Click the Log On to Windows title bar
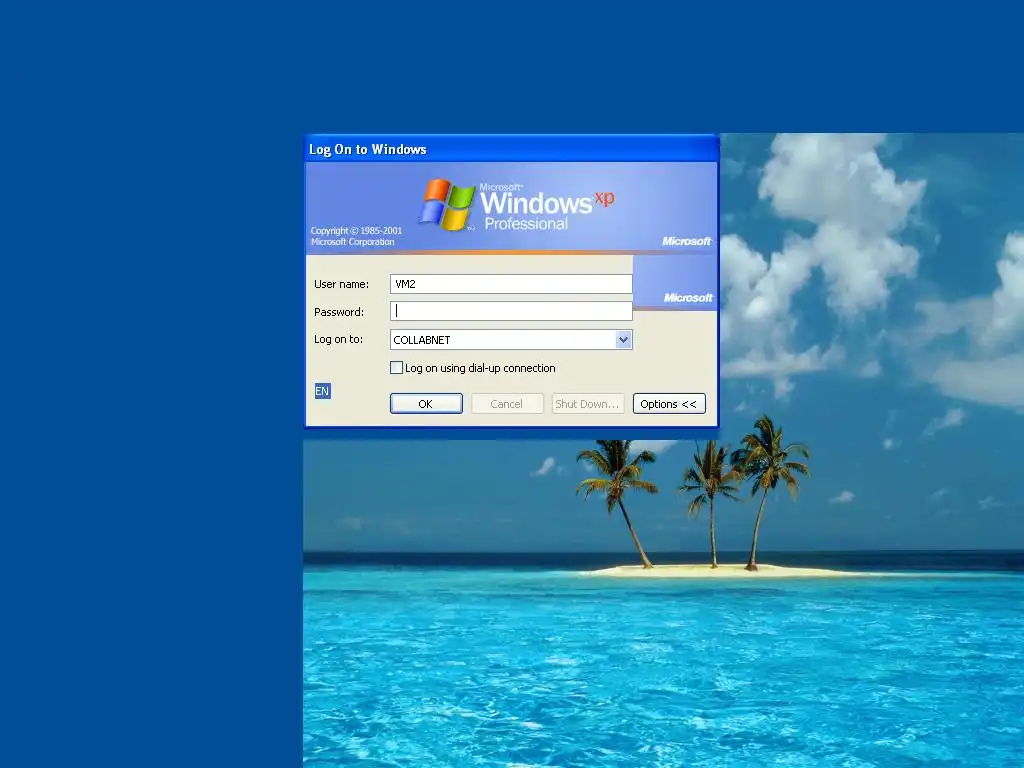 [x=511, y=149]
